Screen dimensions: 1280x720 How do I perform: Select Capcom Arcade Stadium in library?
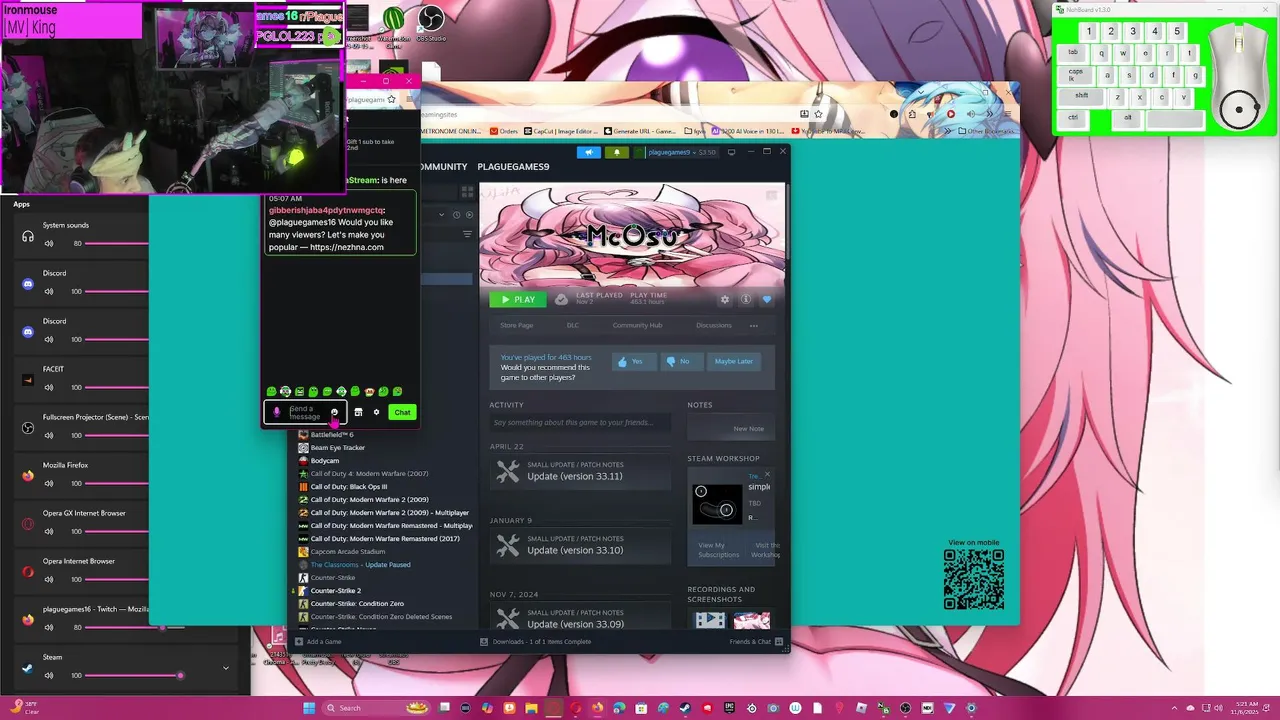pos(348,552)
